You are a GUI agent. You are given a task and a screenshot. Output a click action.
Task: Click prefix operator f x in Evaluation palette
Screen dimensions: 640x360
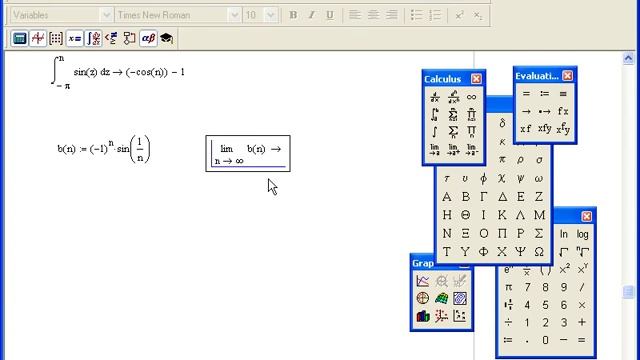563,111
